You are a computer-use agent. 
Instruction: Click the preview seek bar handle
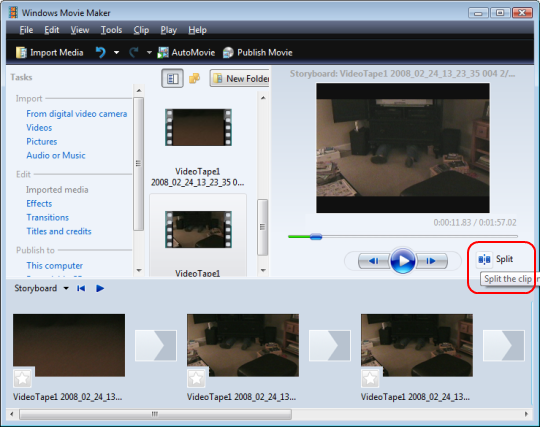click(315, 237)
